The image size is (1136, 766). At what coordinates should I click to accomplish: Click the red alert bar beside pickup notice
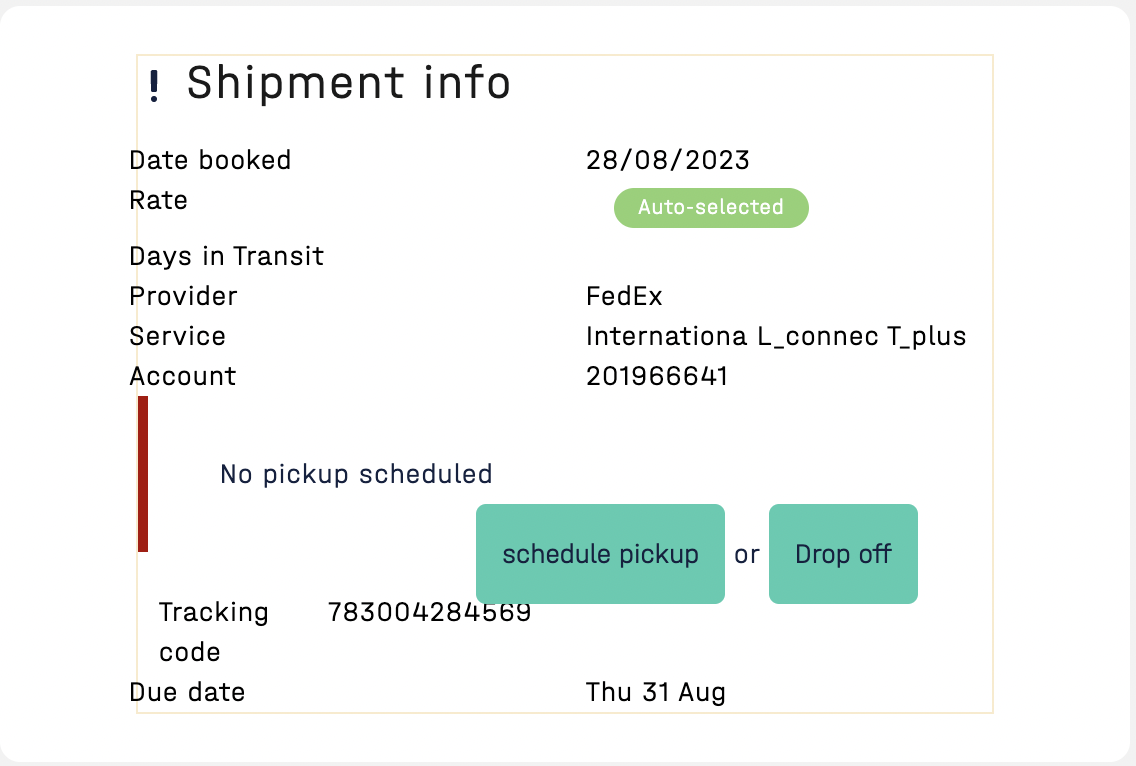(x=143, y=474)
